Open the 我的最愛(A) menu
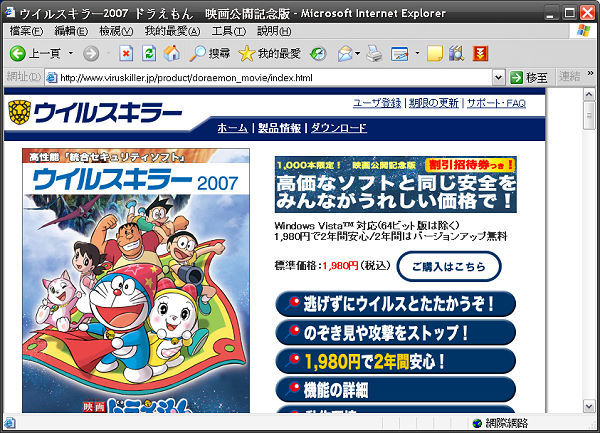Screen dimensions: 600x433 (x=172, y=31)
